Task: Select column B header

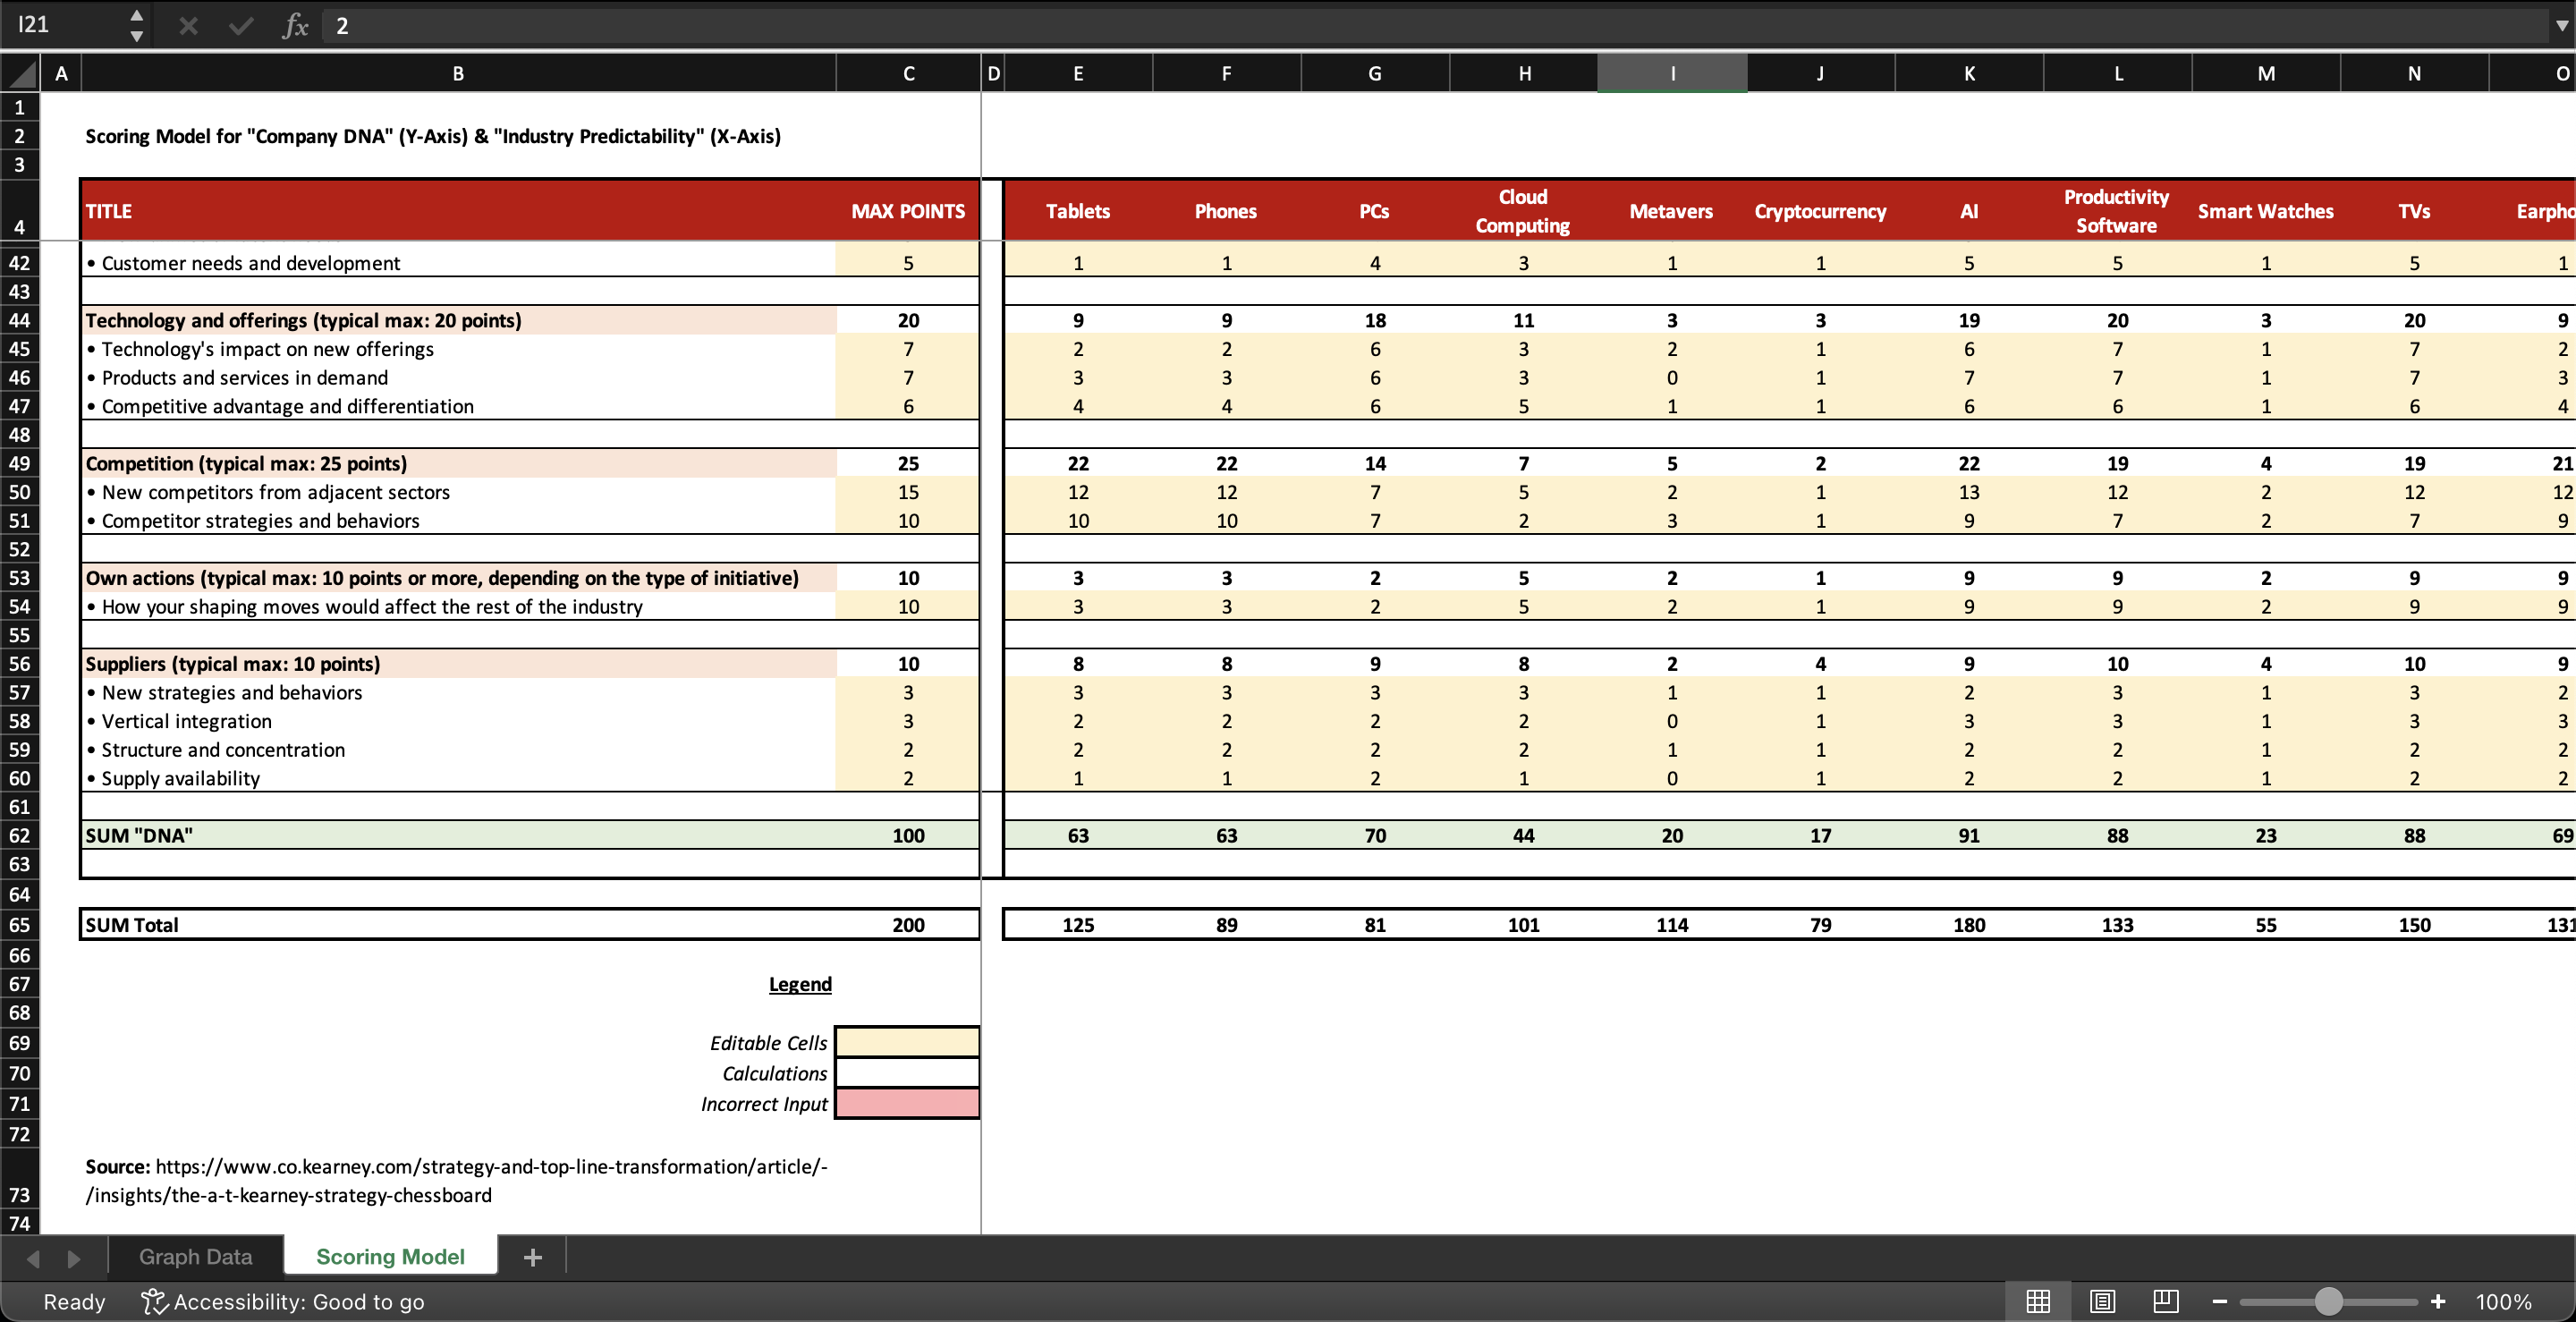Action: [458, 73]
